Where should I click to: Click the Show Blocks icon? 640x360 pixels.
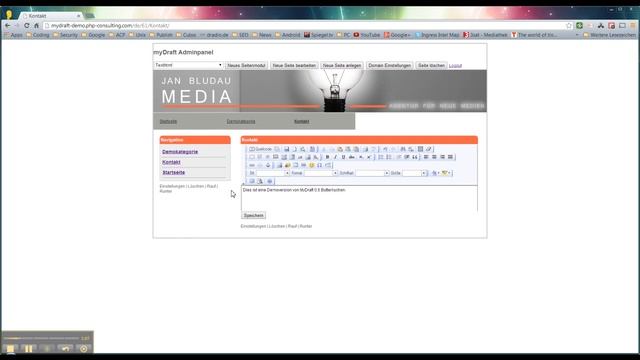(x=260, y=181)
